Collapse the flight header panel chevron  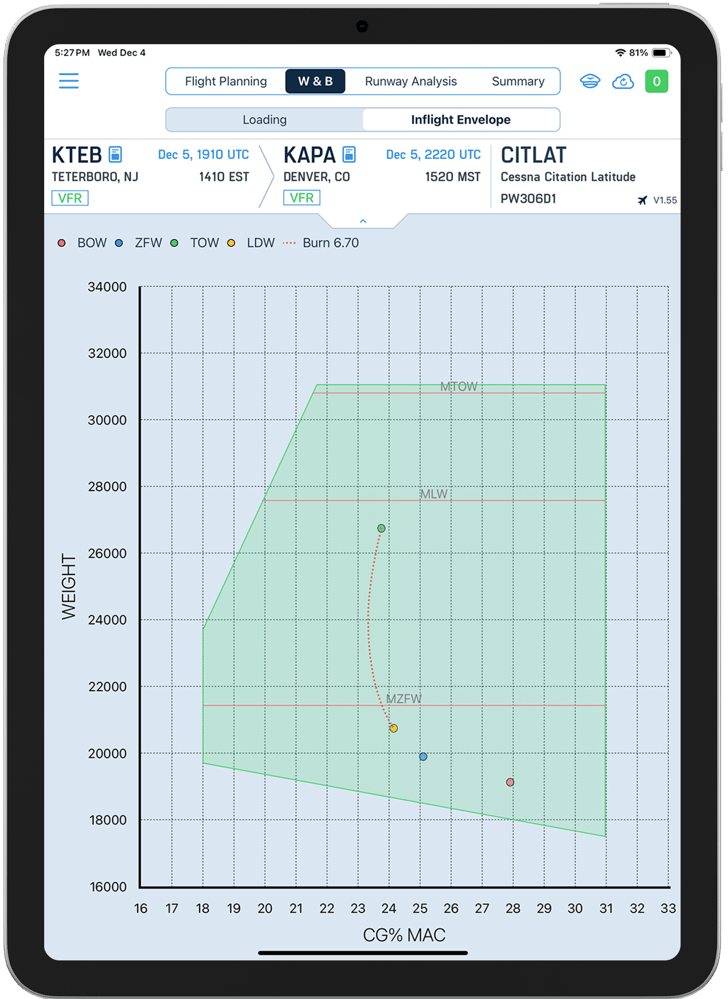click(x=363, y=221)
